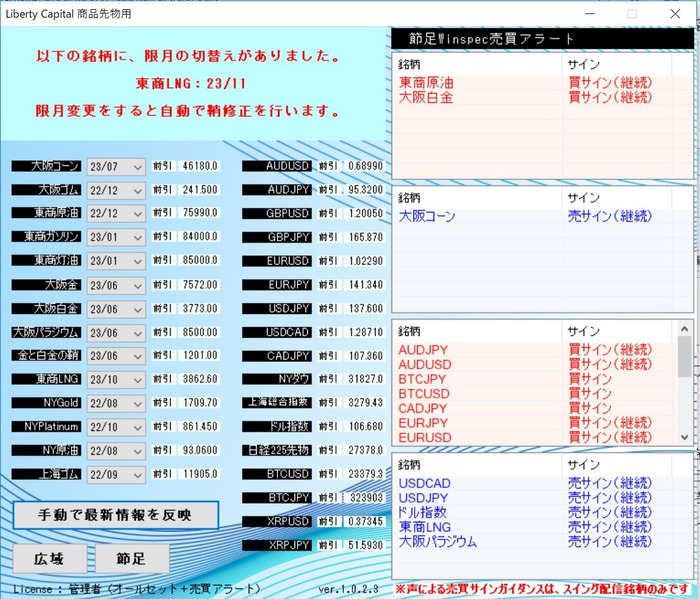The width and height of the screenshot is (700, 599).
Task: Click scroll up arrow in AUDJPY signal list
Action: coord(684,329)
